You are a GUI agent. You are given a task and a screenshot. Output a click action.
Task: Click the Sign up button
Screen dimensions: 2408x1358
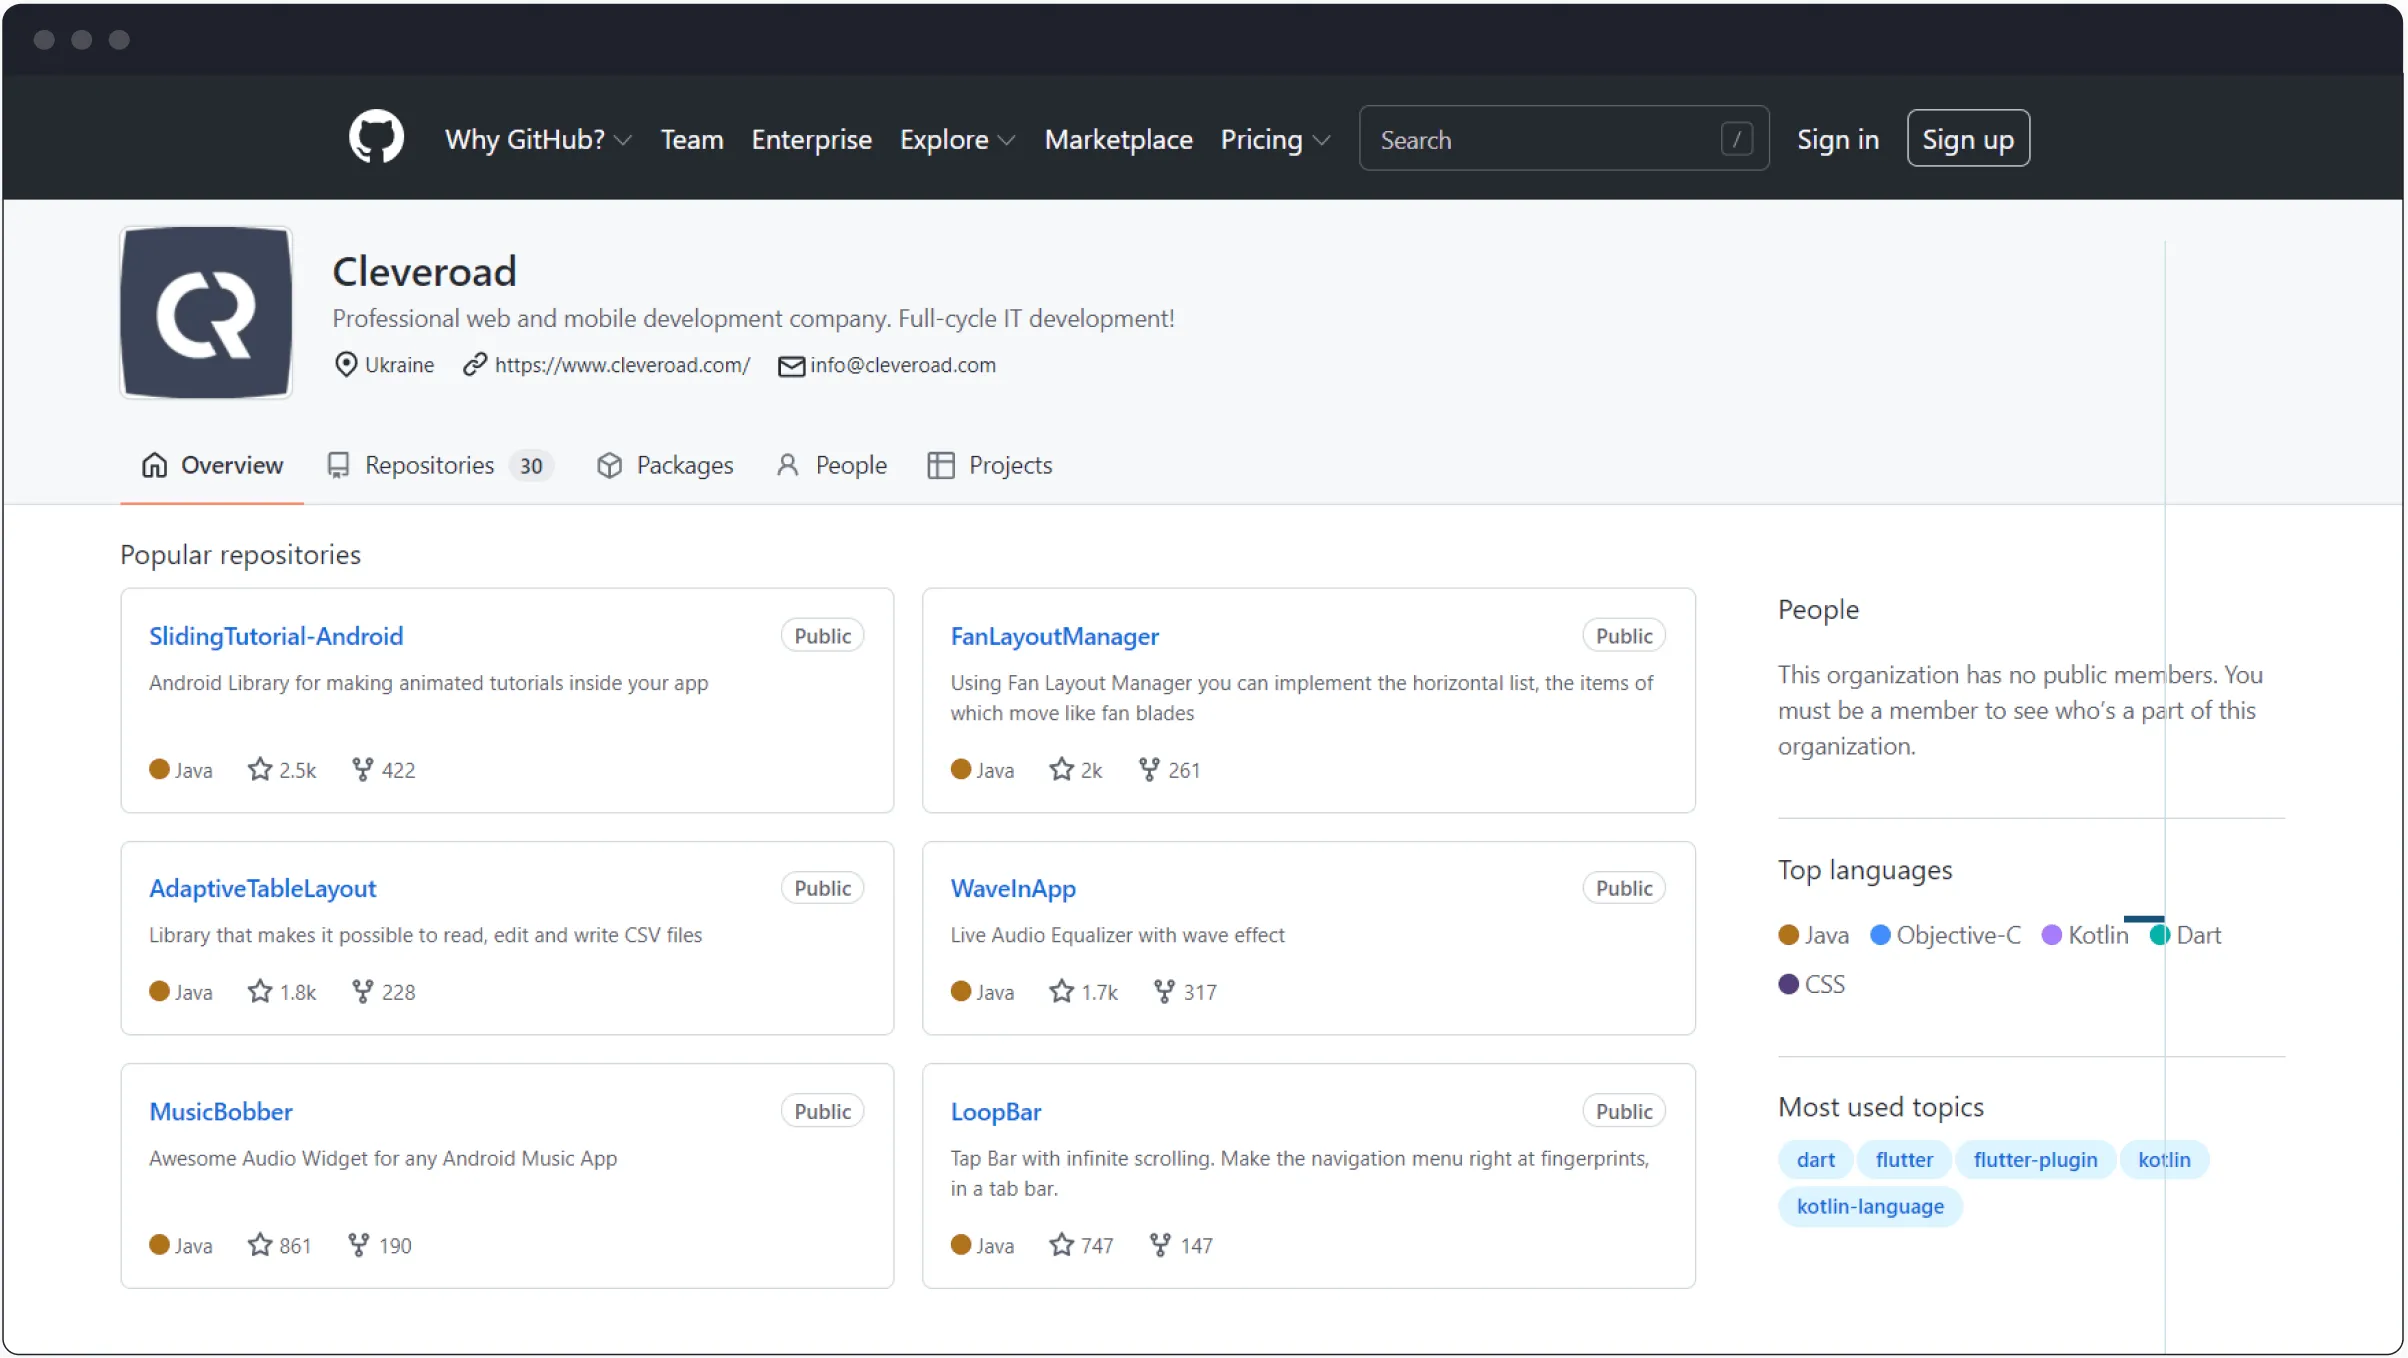[x=1967, y=138]
